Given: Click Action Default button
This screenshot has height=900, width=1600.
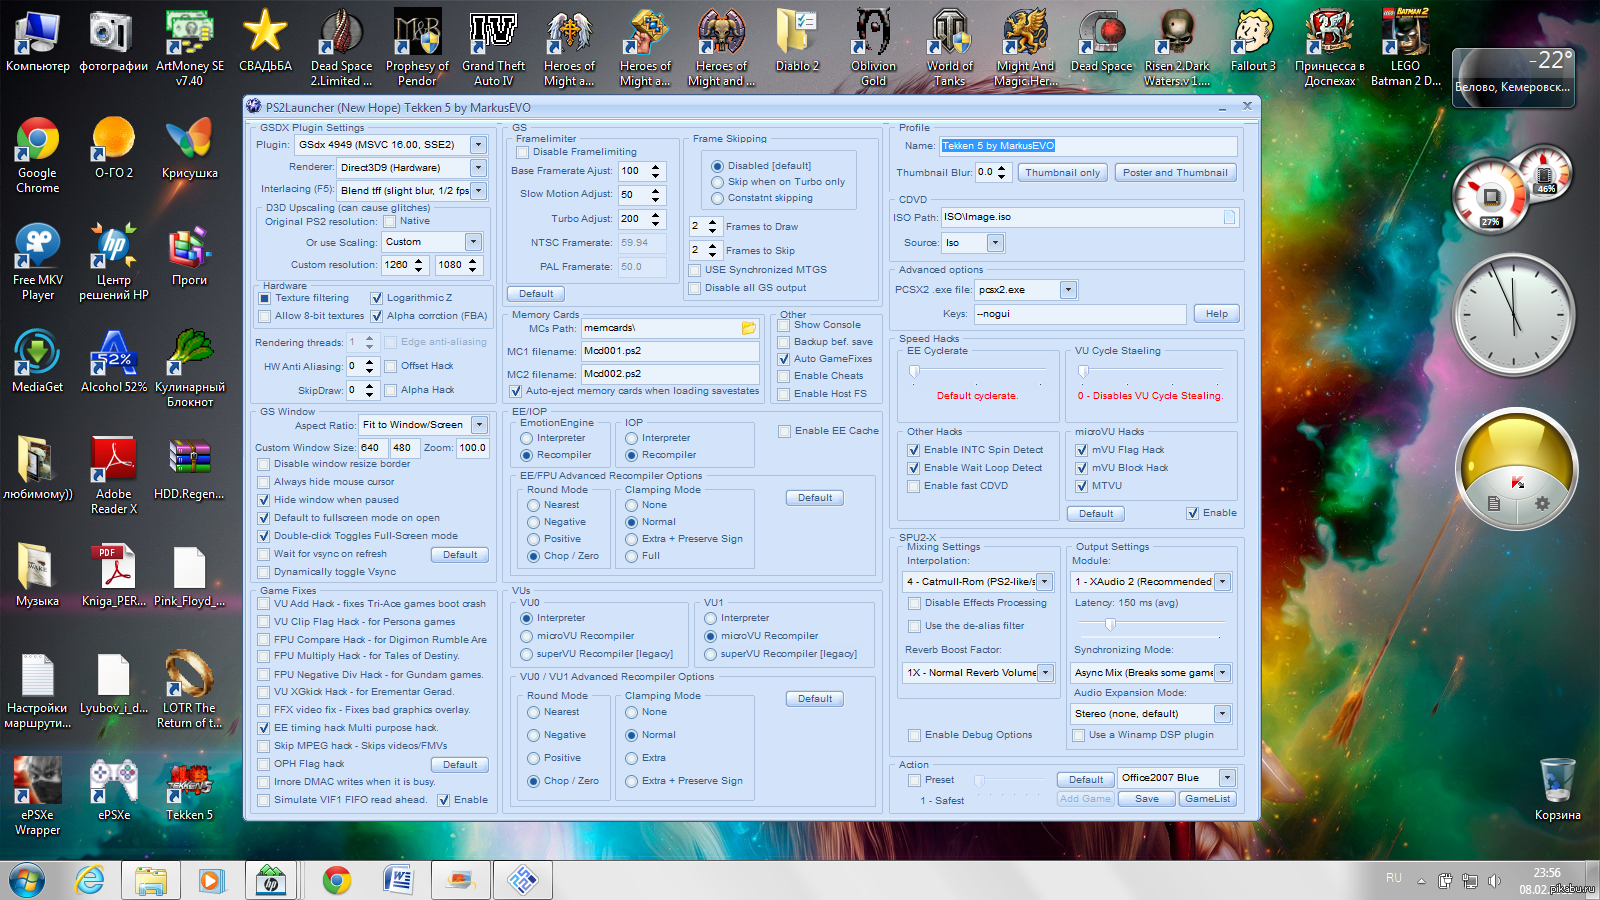Looking at the screenshot, I should (1086, 780).
